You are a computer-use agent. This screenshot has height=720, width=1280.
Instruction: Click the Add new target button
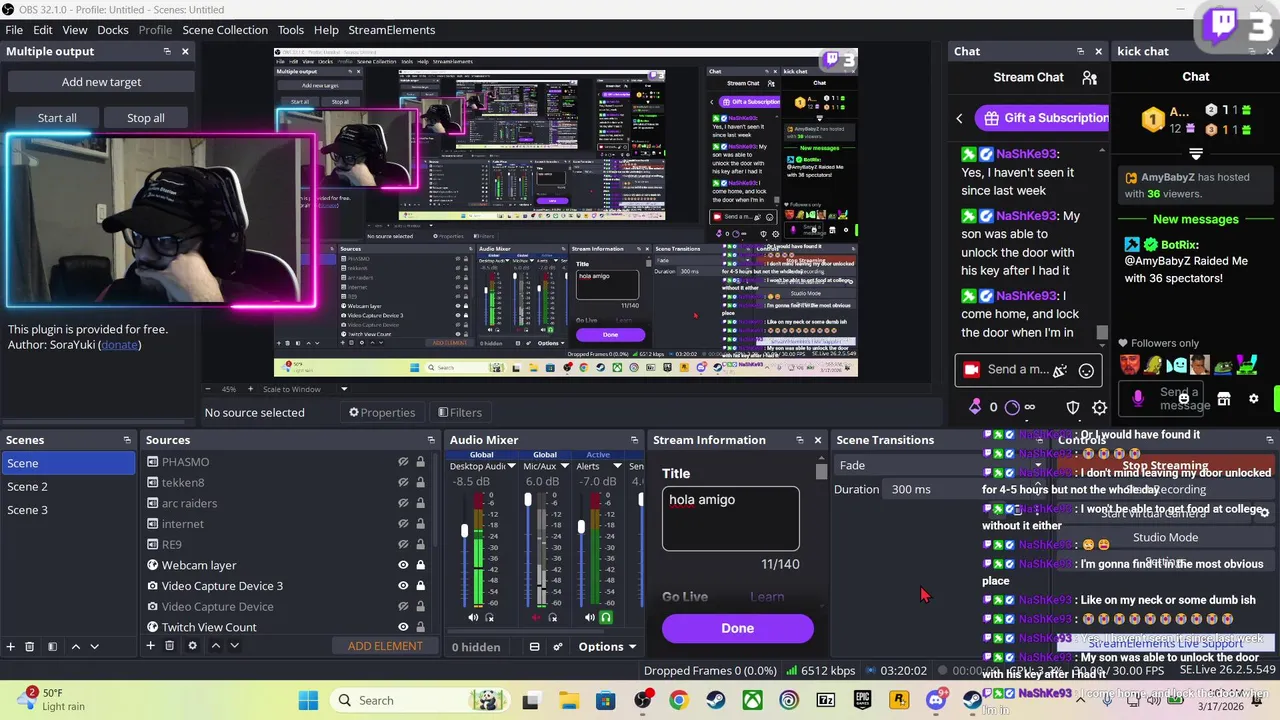[101, 82]
